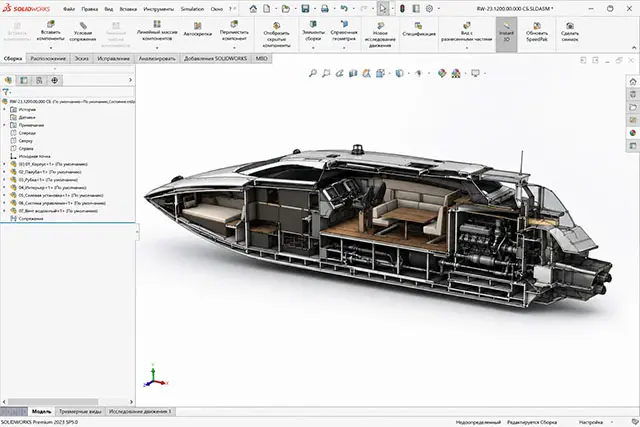Click the feature tree horizontal scrollbar
The width and height of the screenshot is (640, 427).
click(x=53, y=402)
